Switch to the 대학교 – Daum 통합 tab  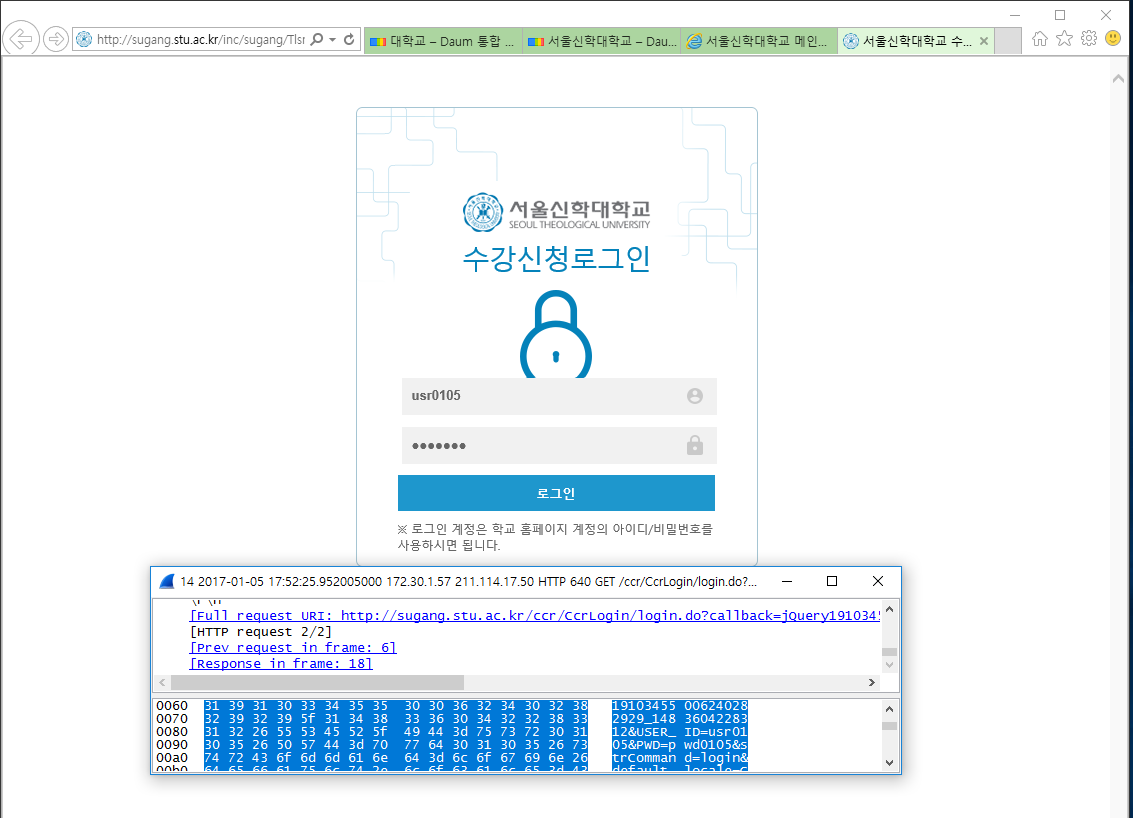(x=443, y=41)
